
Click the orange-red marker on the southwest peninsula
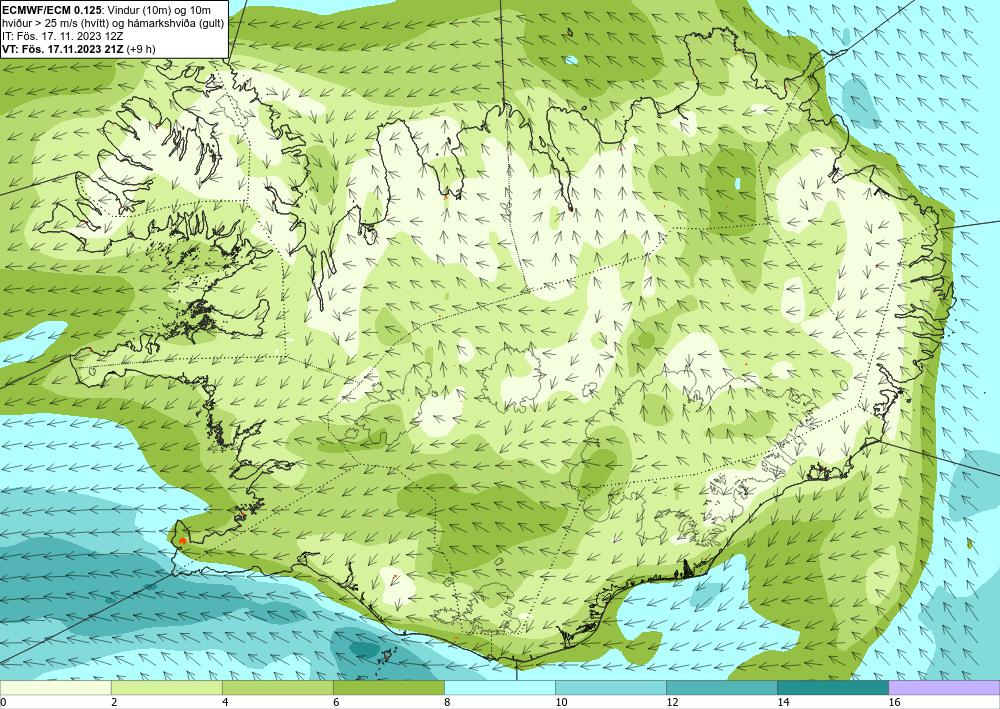(x=182, y=541)
